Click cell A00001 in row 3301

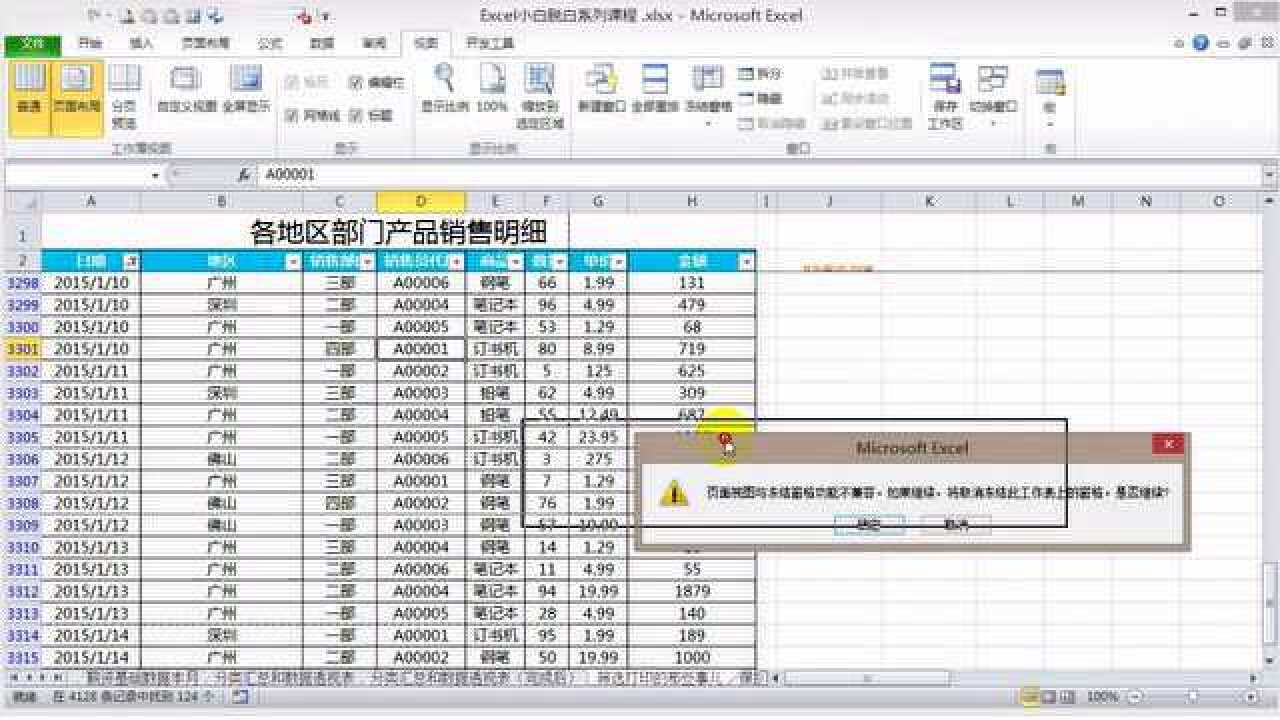coord(421,349)
